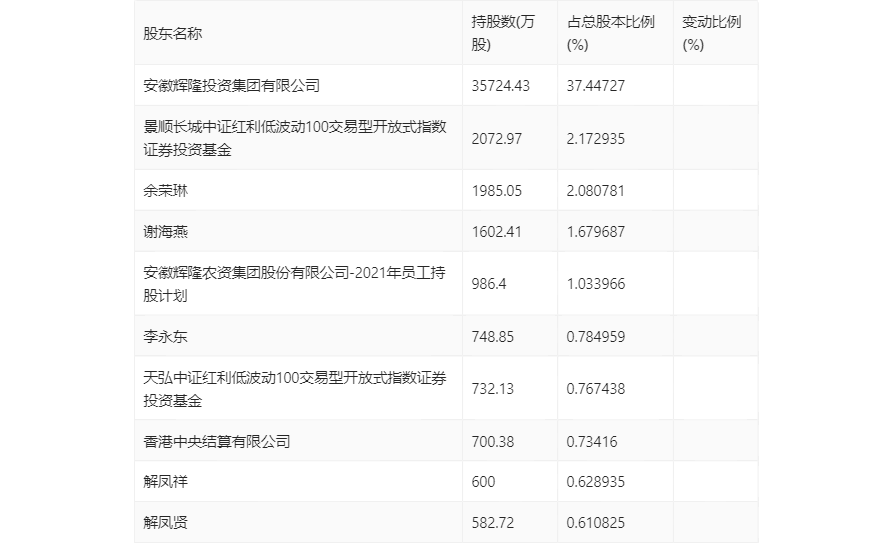Select the holding value 582.72
Image resolution: width=893 pixels, height=543 pixels.
tap(493, 522)
